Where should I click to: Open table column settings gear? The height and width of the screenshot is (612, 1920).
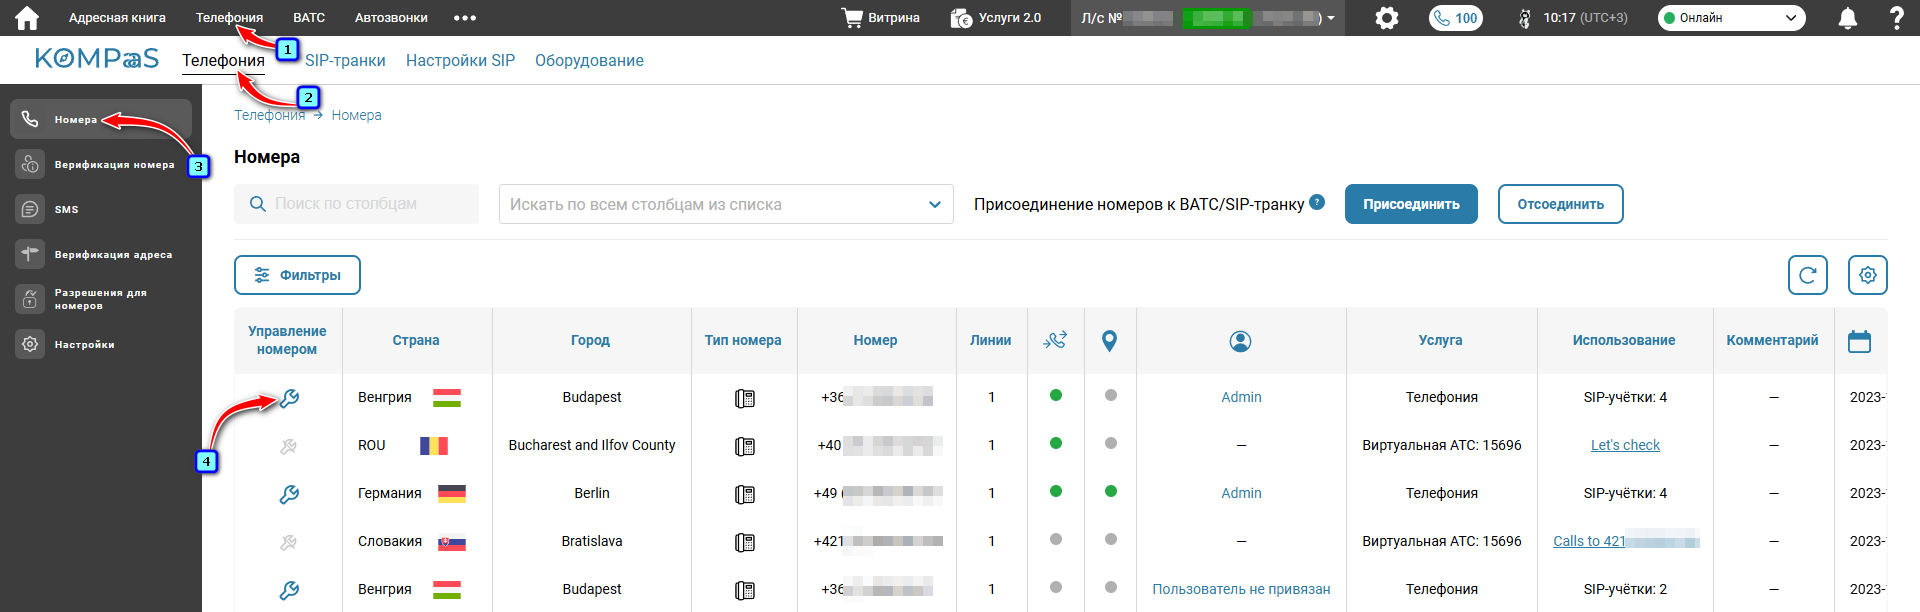coord(1868,275)
